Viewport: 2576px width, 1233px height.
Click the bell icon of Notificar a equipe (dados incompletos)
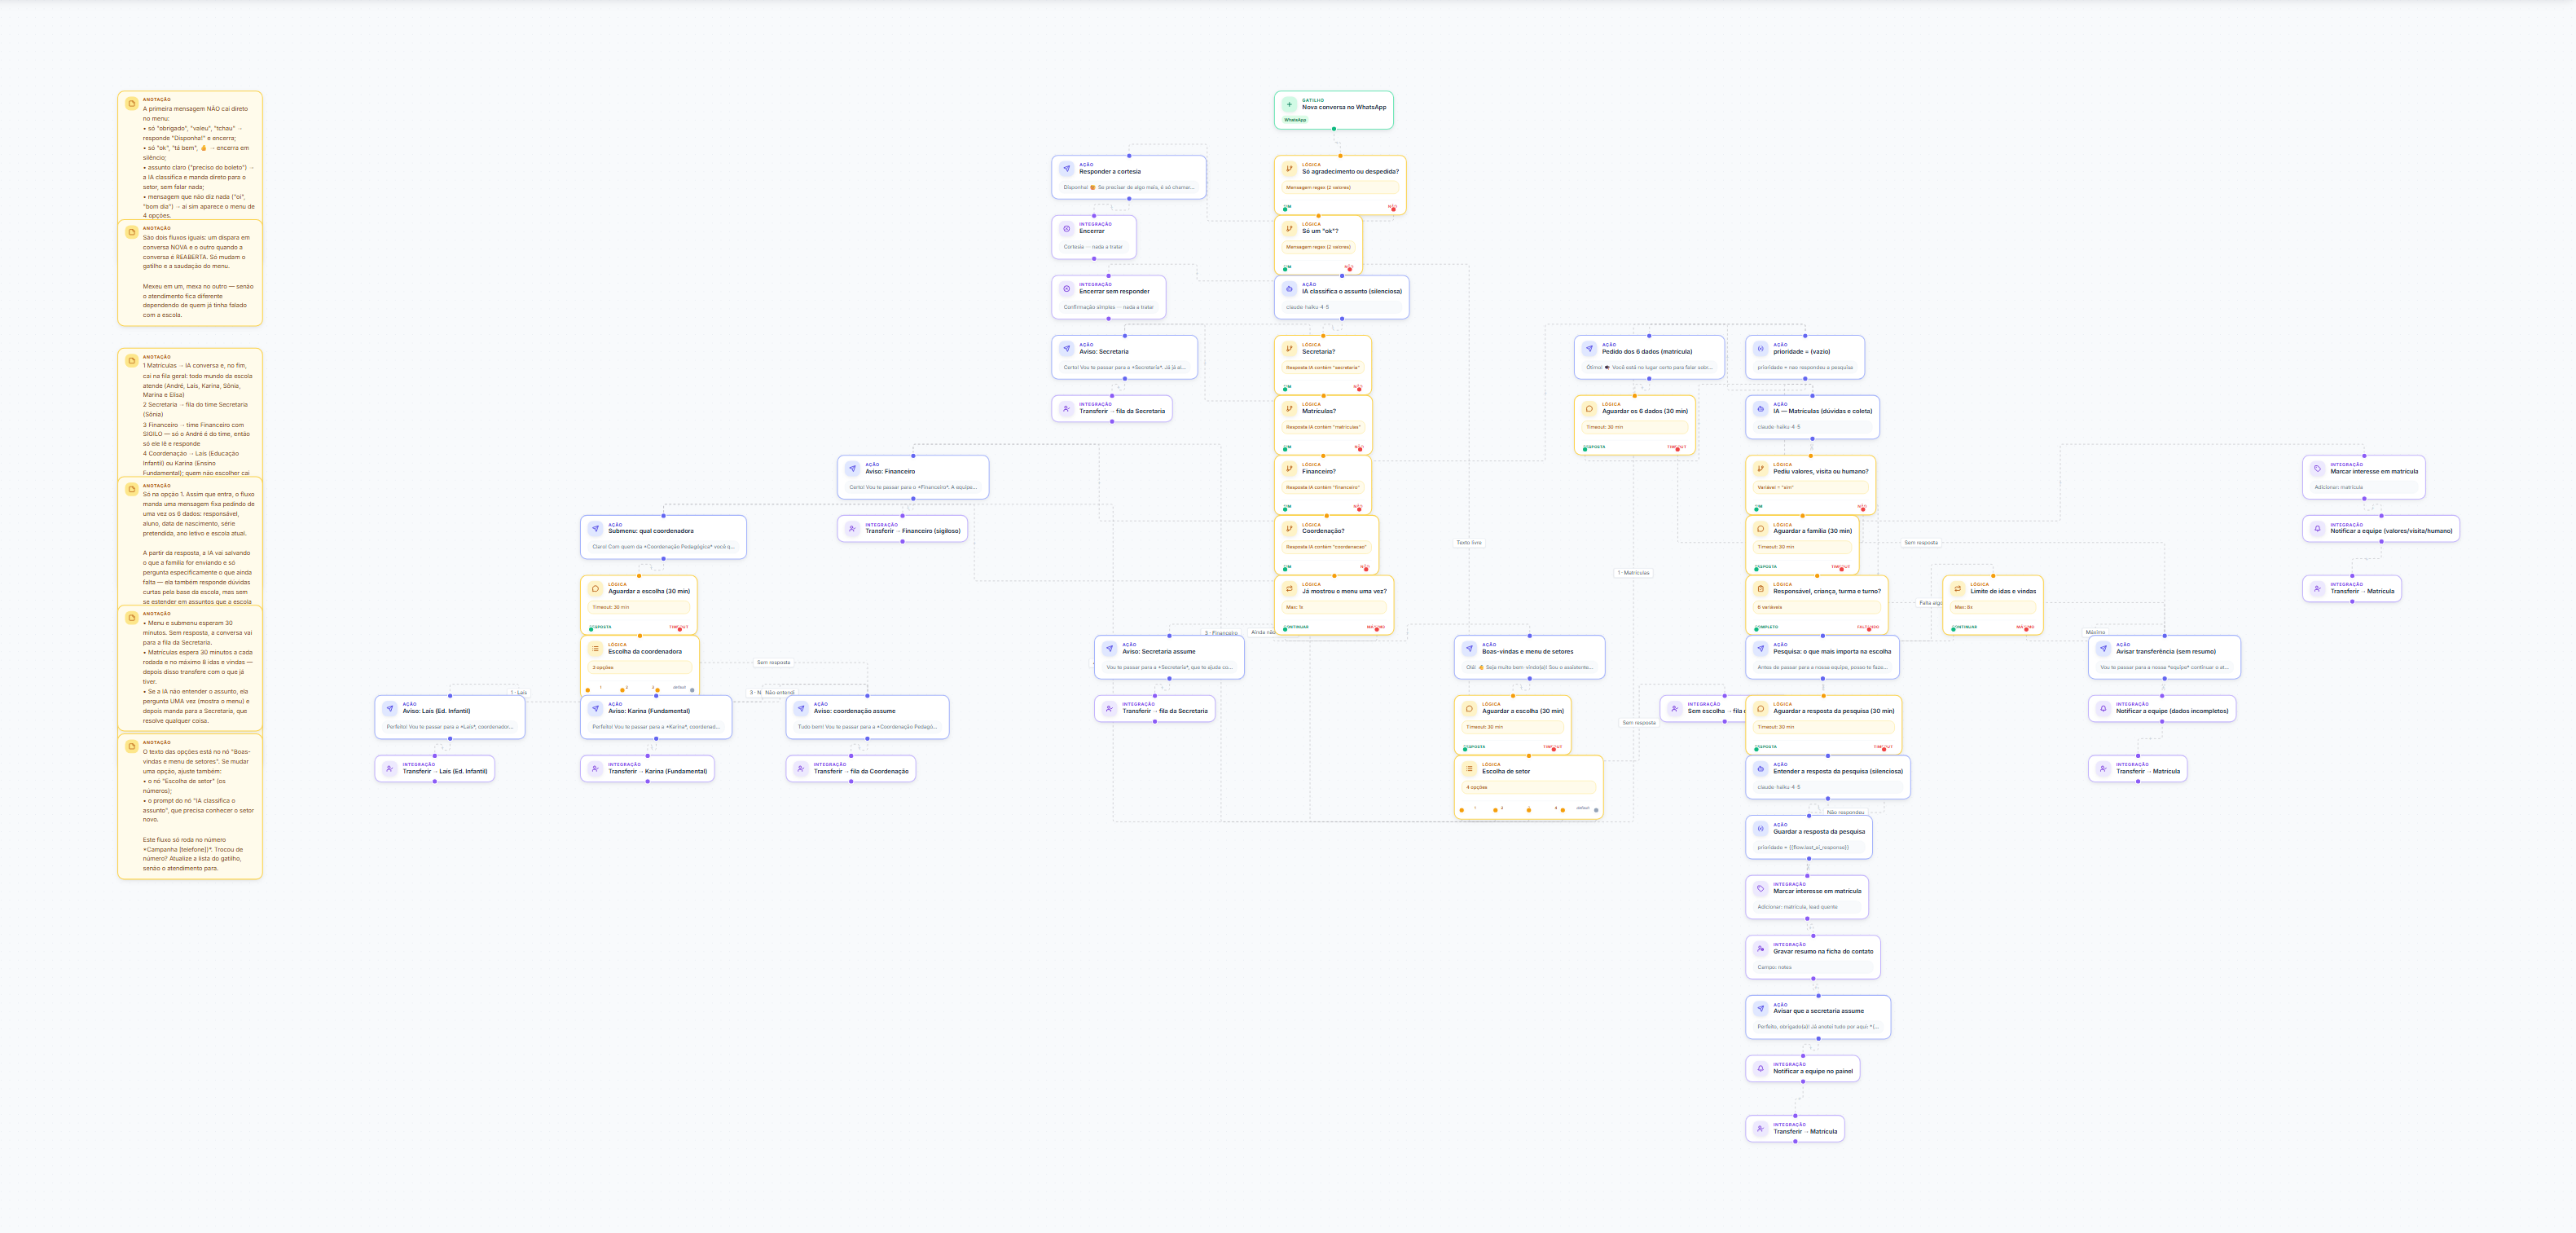coord(2103,708)
